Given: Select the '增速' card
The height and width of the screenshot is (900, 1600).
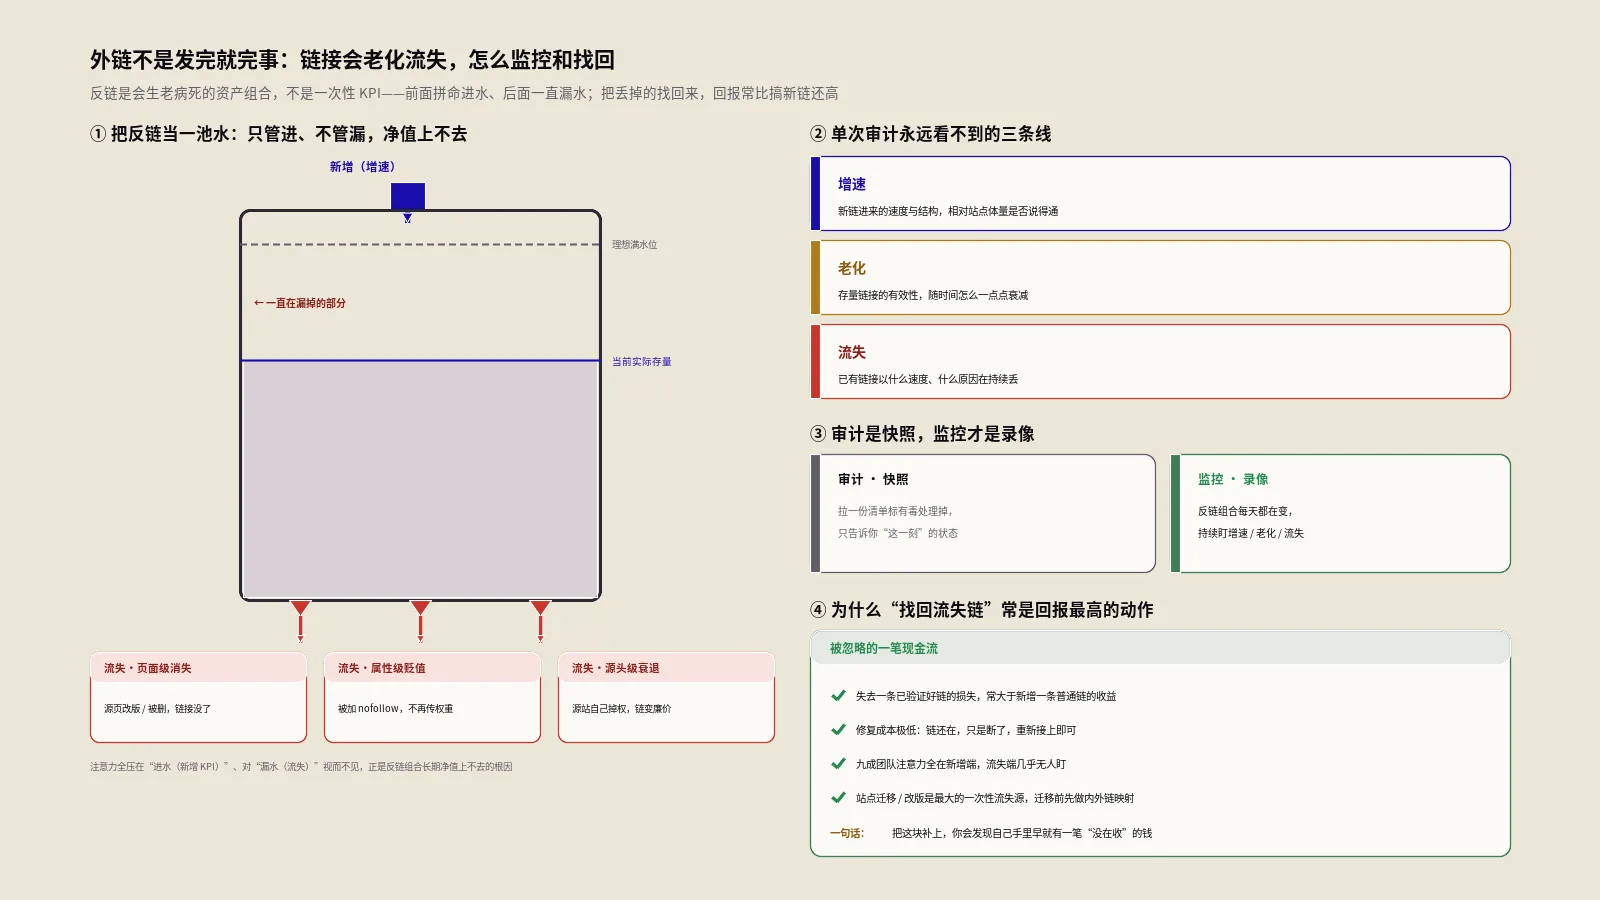Looking at the screenshot, I should coord(1160,194).
